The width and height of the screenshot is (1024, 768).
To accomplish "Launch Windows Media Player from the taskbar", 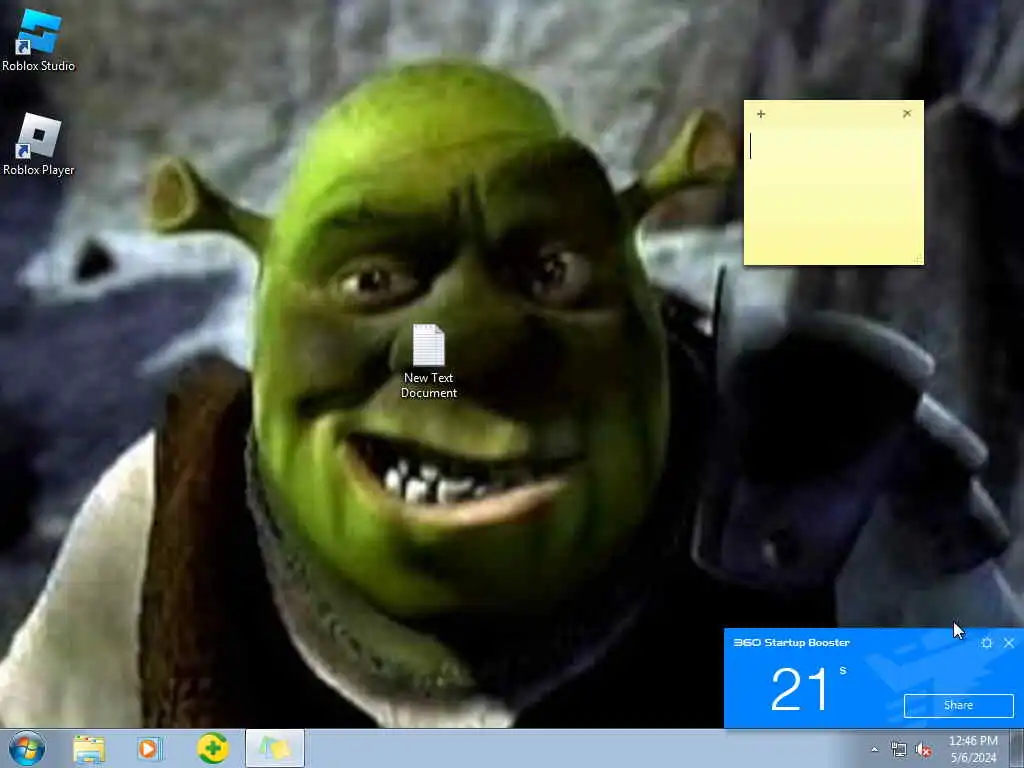I will click(150, 749).
